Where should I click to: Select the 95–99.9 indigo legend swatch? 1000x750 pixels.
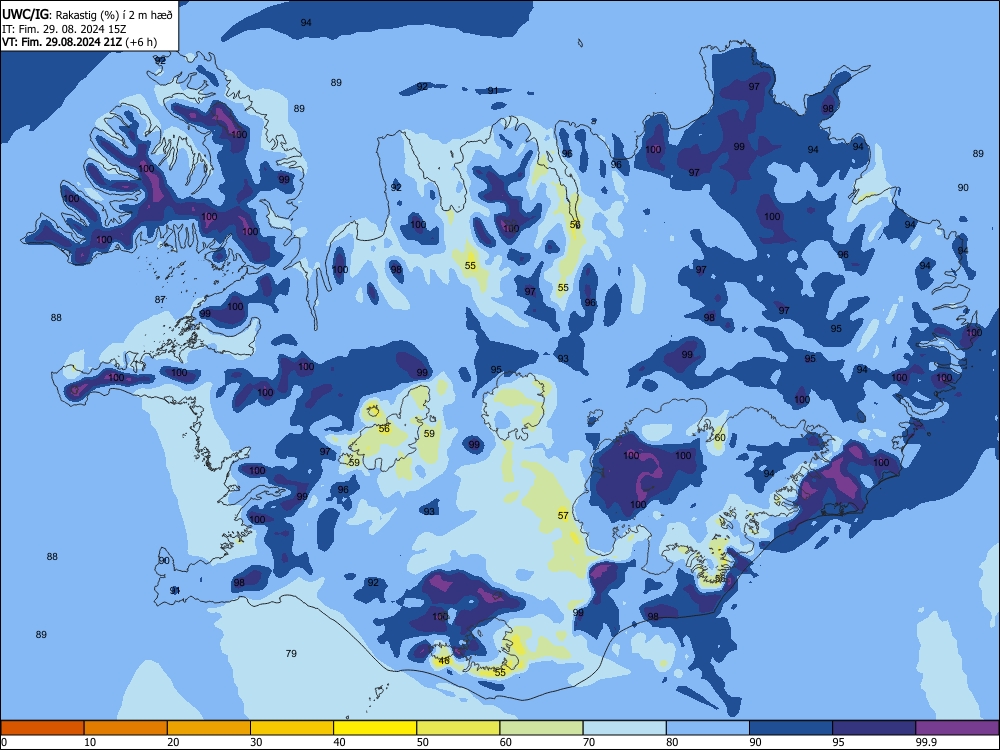[874, 728]
